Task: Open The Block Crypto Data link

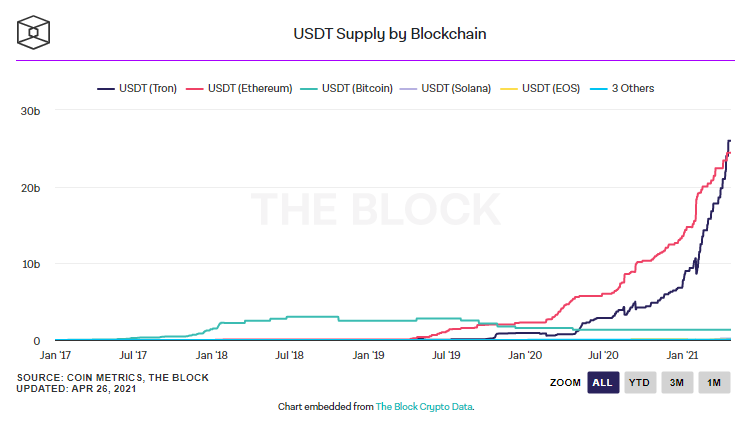Action: [x=424, y=407]
